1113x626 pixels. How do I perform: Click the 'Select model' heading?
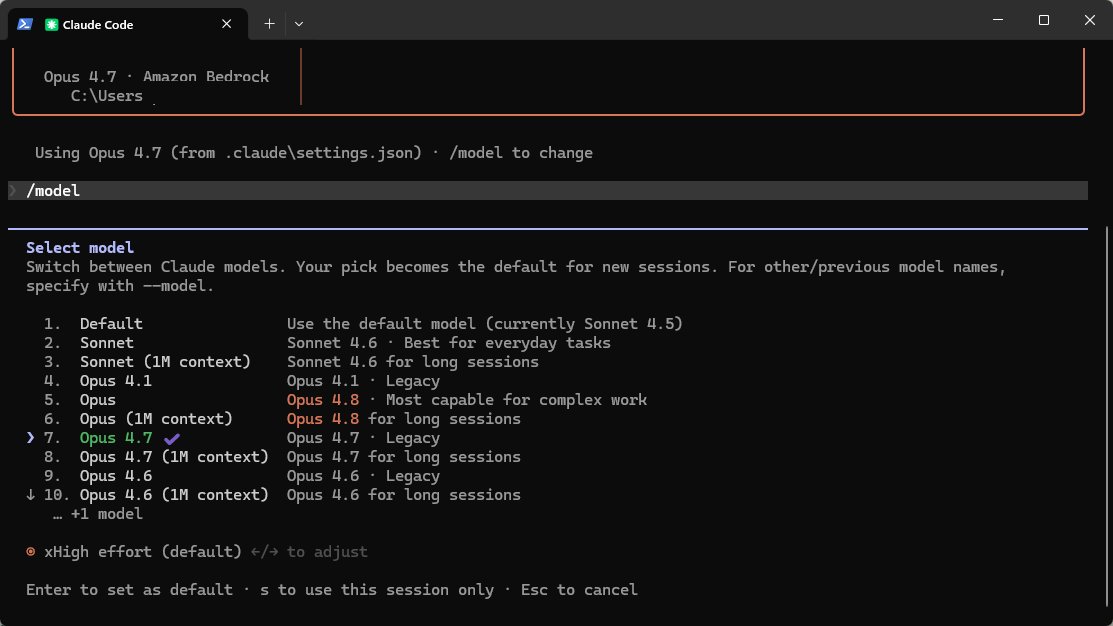click(x=80, y=248)
